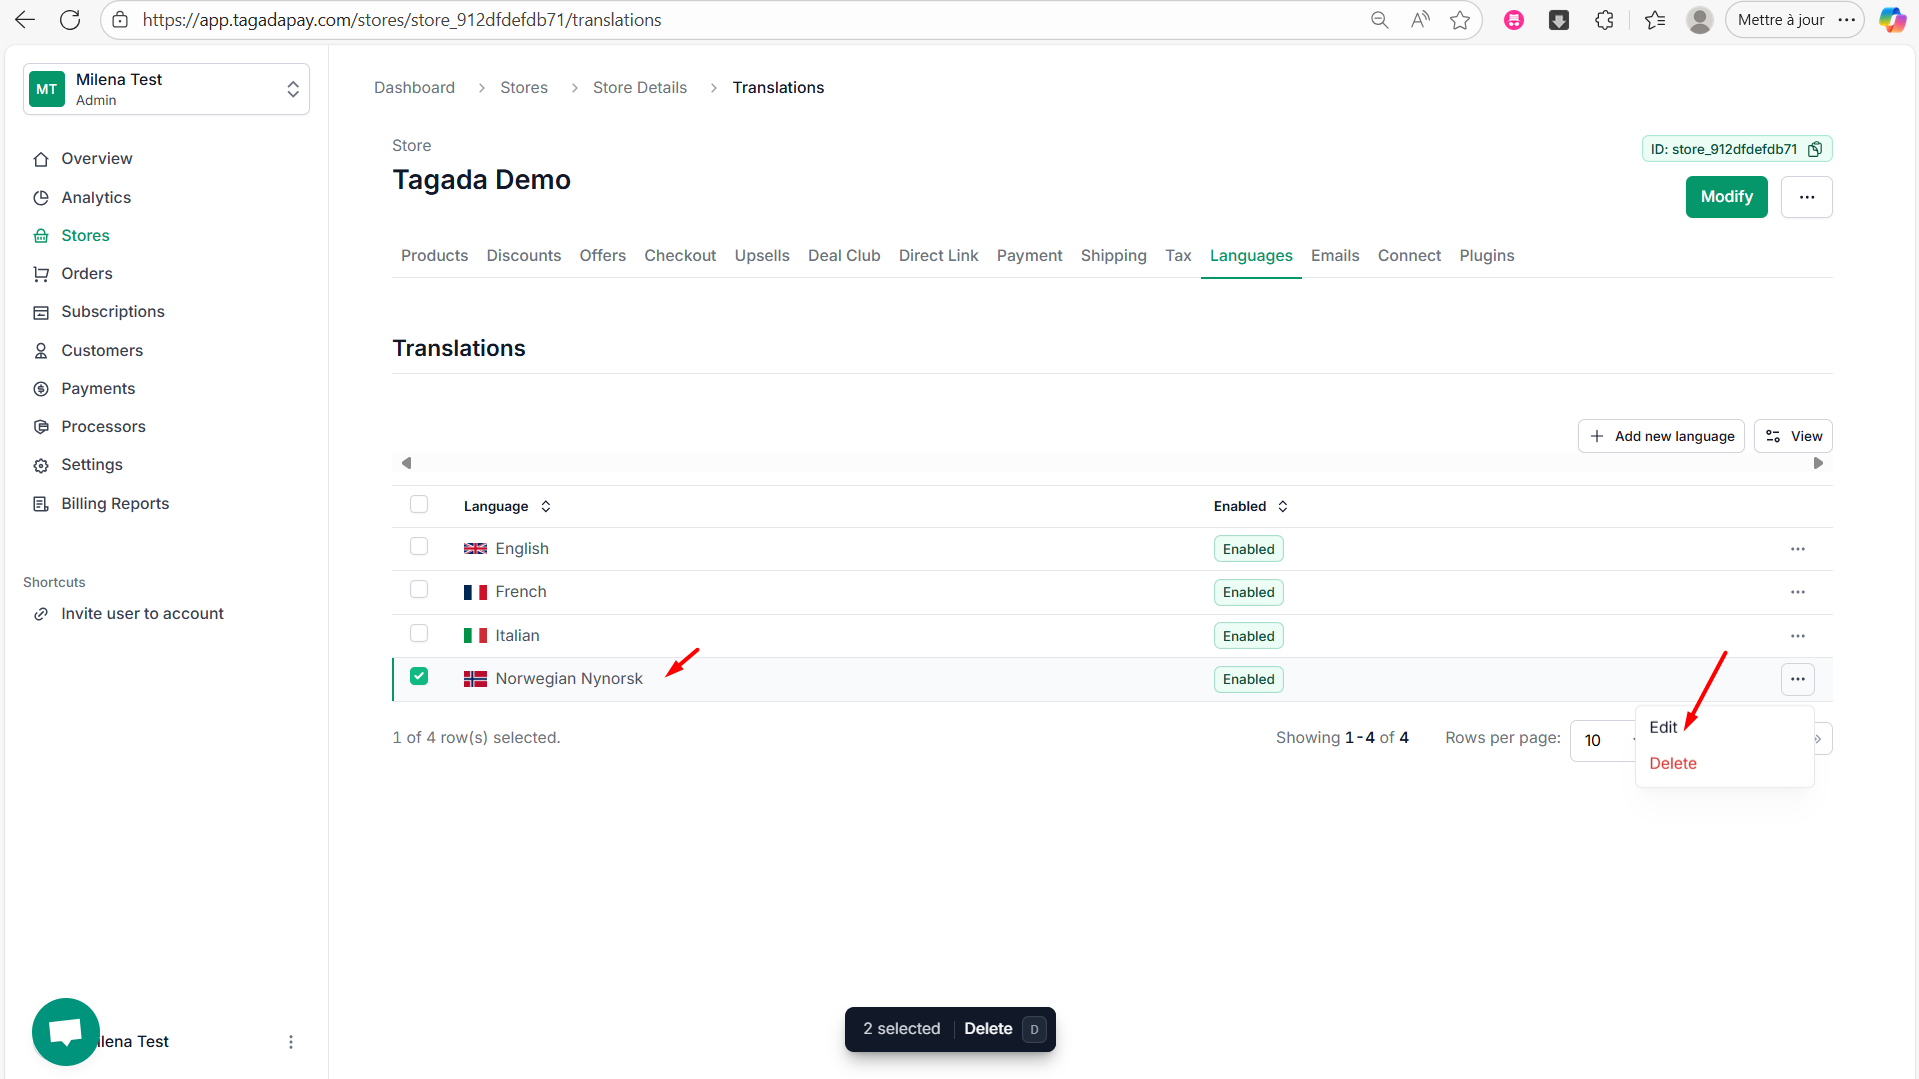The image size is (1919, 1079).
Task: Open the View columns options button
Action: coord(1793,436)
